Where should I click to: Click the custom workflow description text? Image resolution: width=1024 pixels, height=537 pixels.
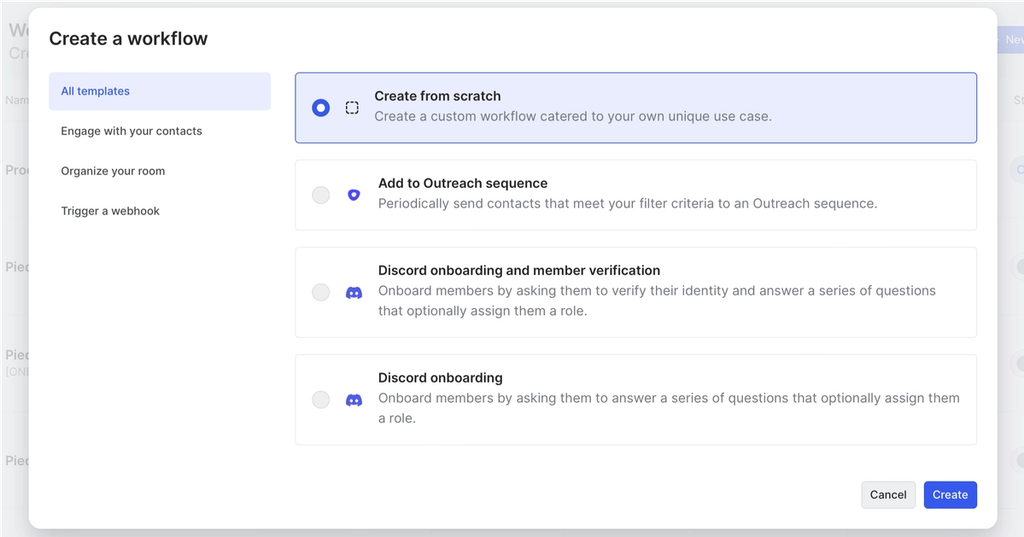[x=573, y=116]
